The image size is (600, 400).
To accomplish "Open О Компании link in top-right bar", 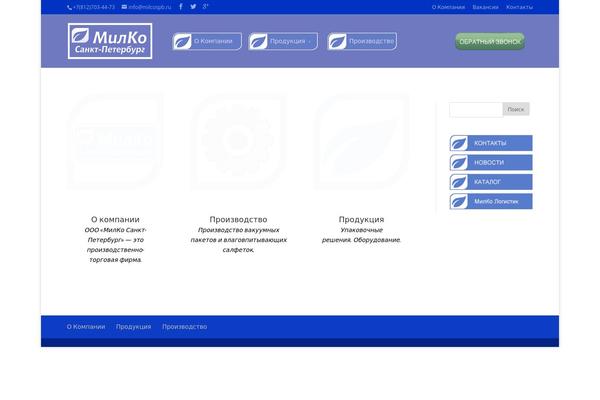I will (448, 7).
